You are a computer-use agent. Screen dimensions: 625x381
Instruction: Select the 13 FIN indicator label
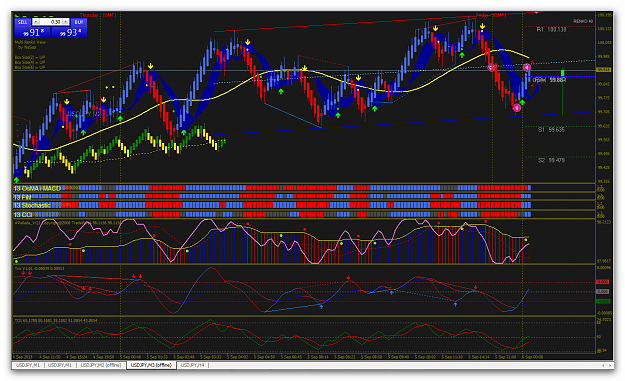(x=22, y=197)
